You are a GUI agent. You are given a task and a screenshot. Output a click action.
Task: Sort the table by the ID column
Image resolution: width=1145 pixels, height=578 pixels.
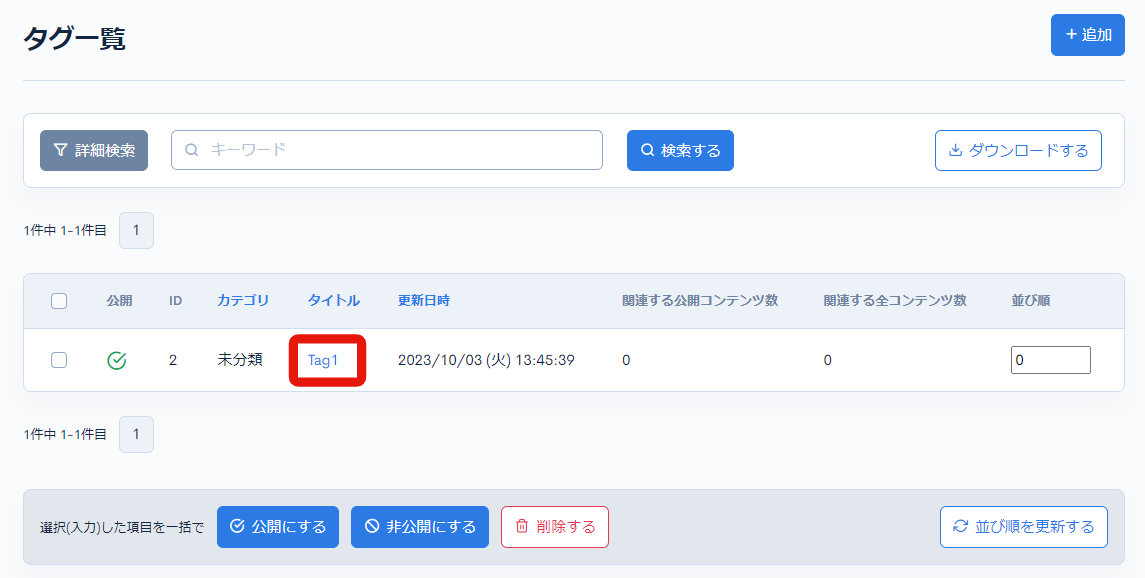click(176, 301)
